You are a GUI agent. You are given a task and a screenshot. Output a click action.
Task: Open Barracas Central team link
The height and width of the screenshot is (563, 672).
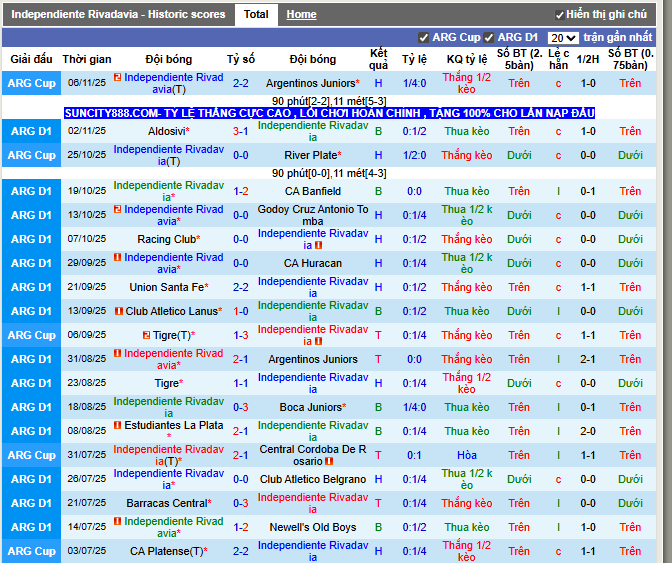pyautogui.click(x=168, y=503)
